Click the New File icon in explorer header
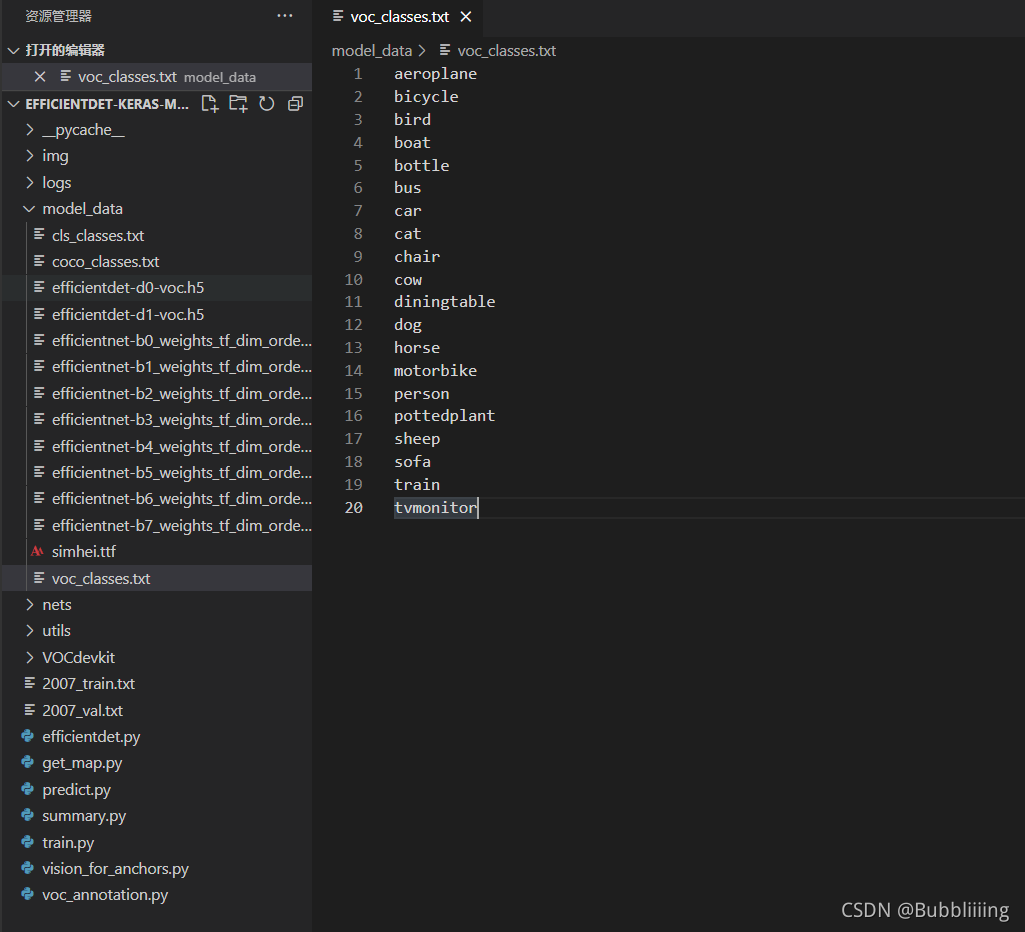This screenshot has height=932, width=1025. pyautogui.click(x=210, y=104)
